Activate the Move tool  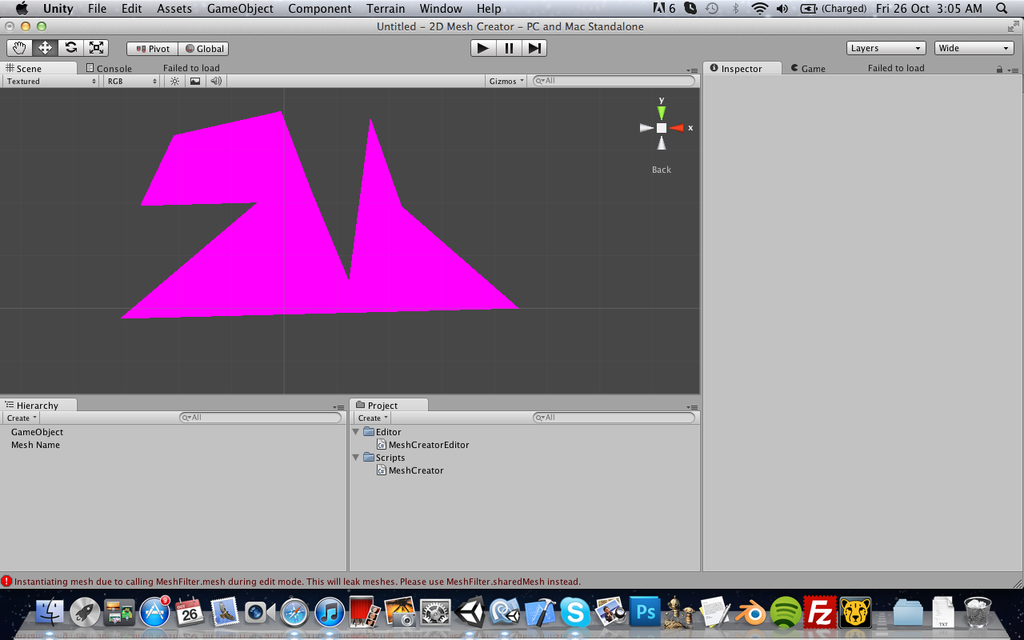(44, 47)
